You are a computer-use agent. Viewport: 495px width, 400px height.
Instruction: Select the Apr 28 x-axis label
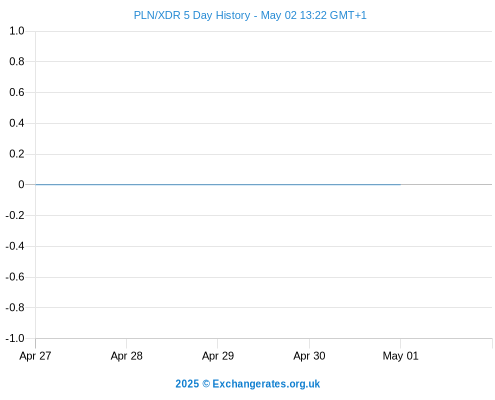[x=126, y=356]
